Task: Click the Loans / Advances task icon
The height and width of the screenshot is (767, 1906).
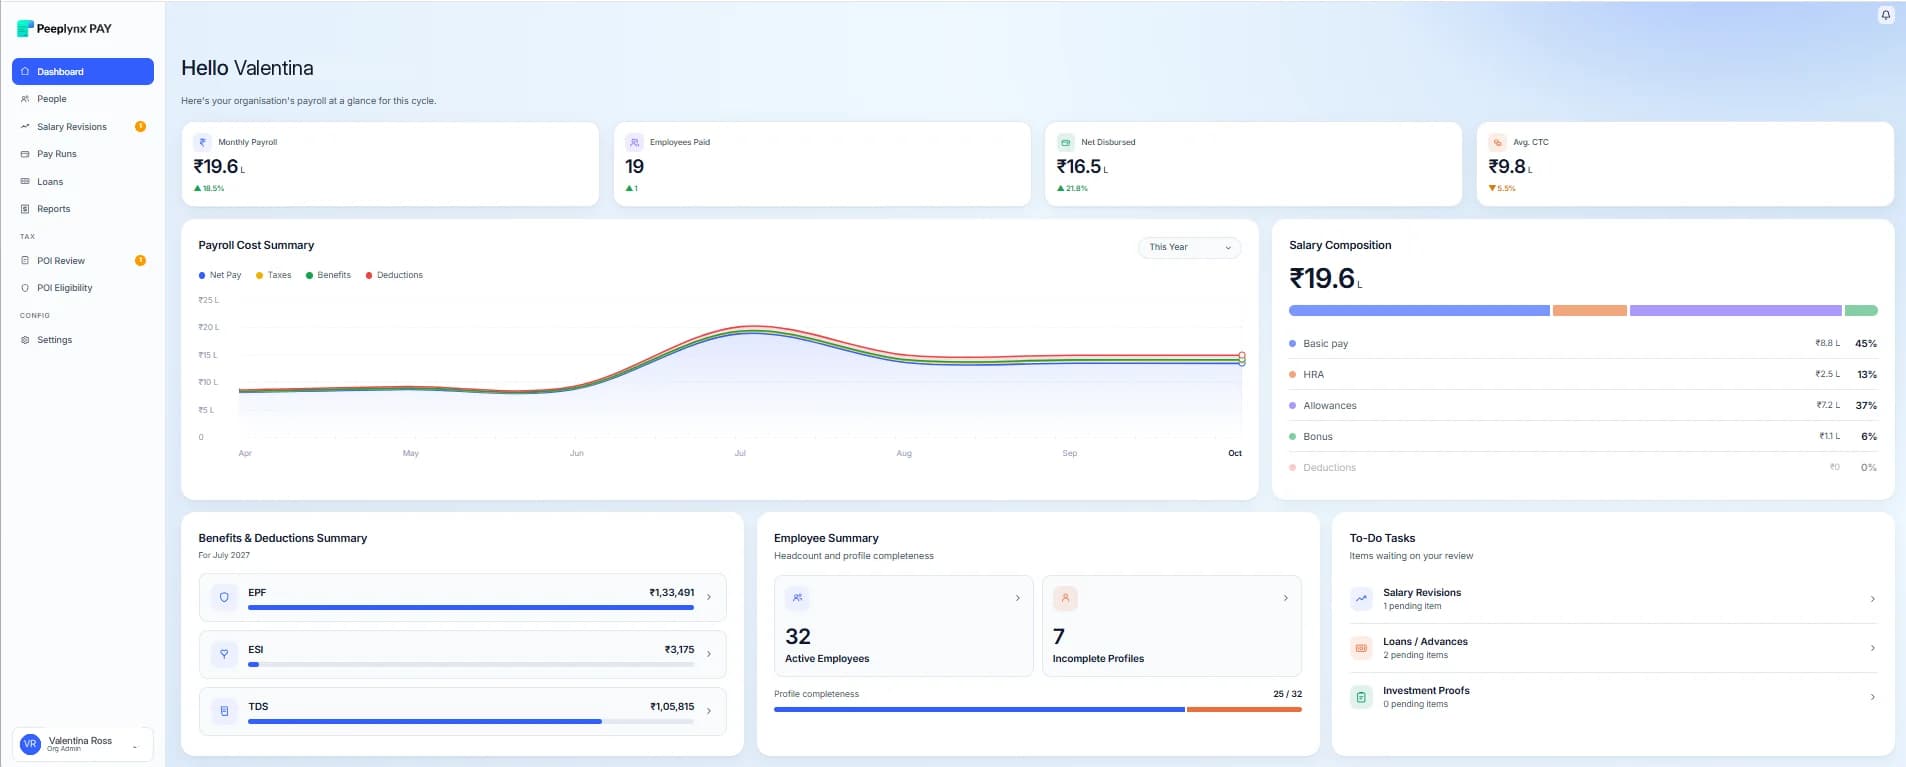Action: [1361, 648]
